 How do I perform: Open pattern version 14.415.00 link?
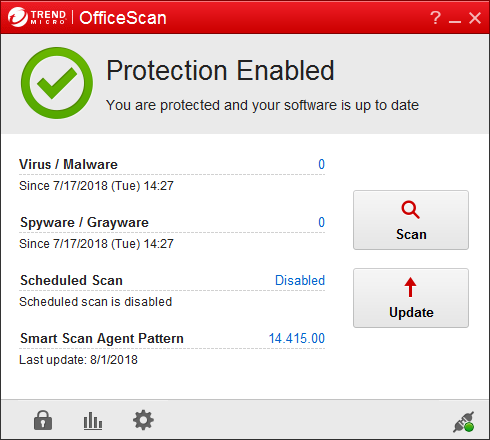[x=297, y=338]
